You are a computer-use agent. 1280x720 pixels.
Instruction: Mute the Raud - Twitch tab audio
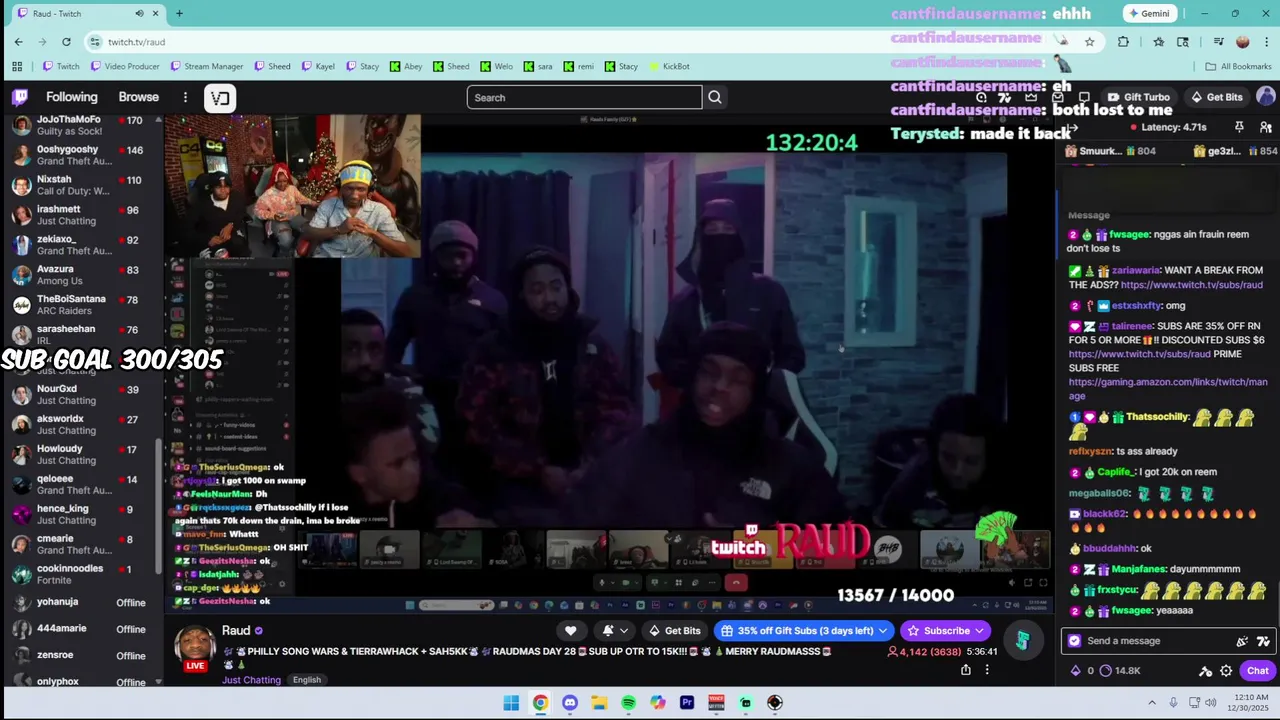click(x=139, y=13)
